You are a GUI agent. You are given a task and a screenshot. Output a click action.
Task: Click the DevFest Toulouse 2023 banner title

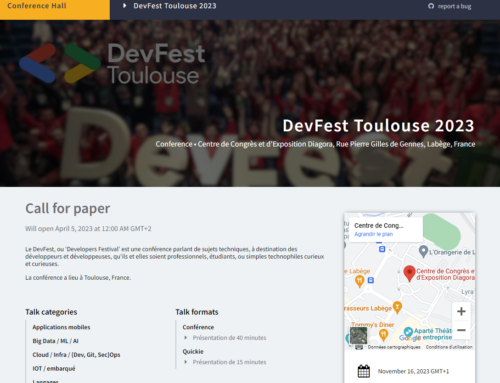click(378, 126)
